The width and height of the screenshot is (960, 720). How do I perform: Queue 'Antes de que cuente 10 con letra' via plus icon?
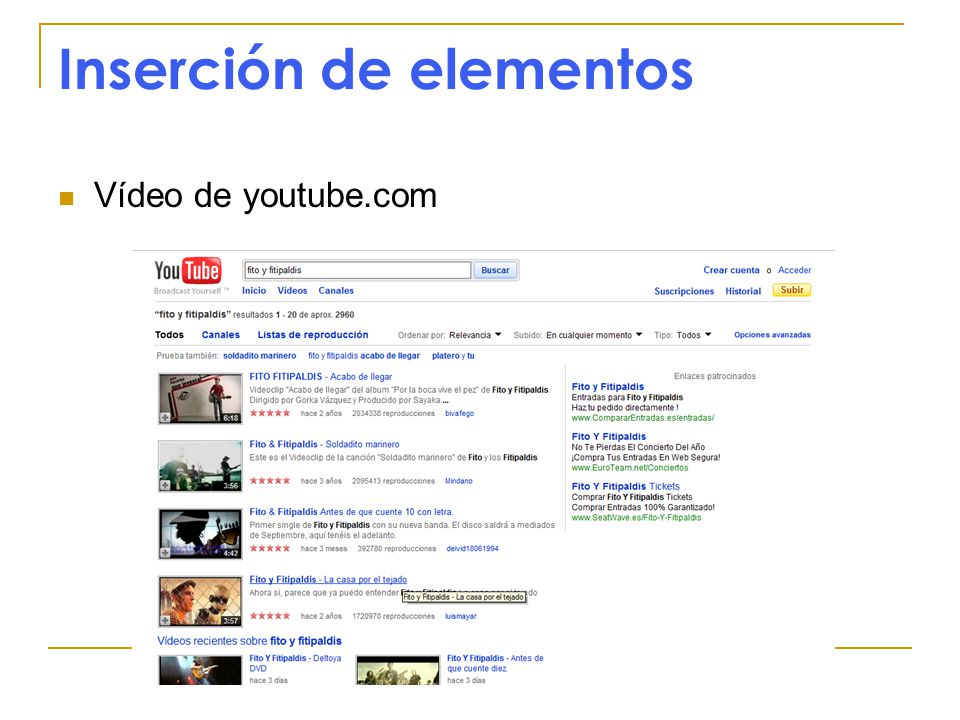point(165,553)
